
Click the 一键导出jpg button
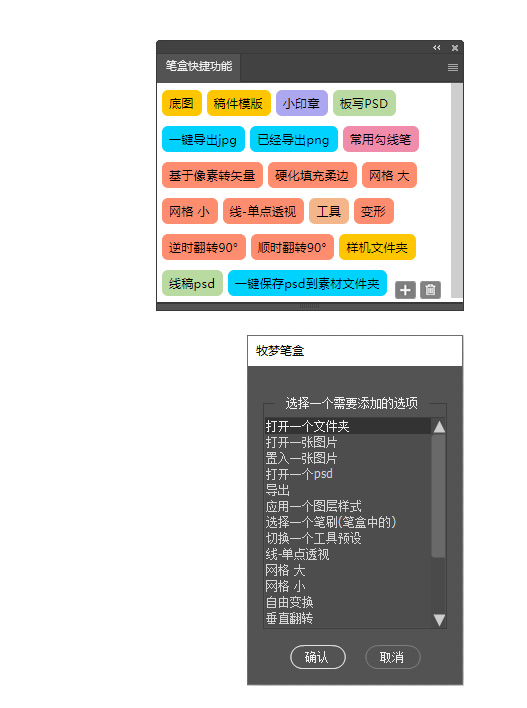point(203,139)
